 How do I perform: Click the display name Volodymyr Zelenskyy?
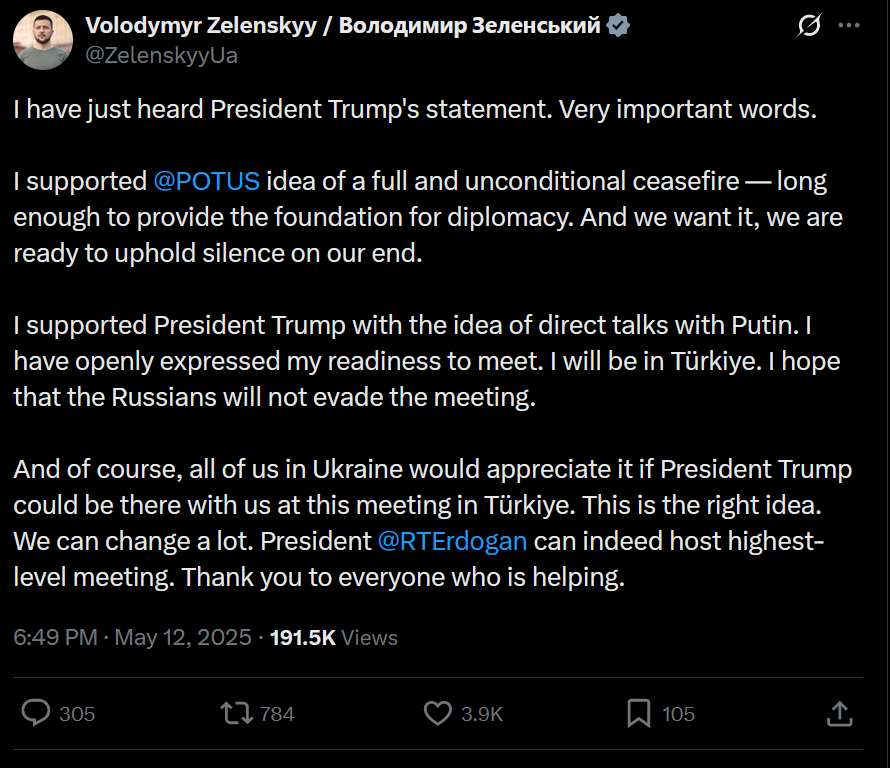pyautogui.click(x=201, y=26)
